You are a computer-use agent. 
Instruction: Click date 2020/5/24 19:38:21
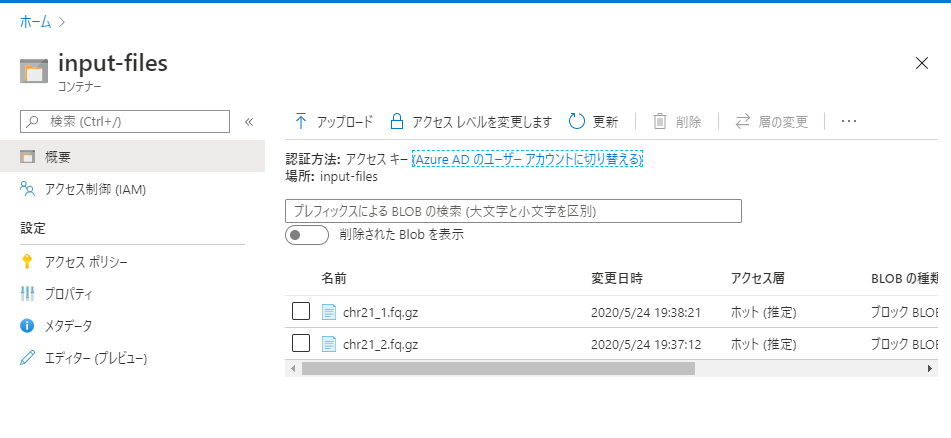coord(646,312)
